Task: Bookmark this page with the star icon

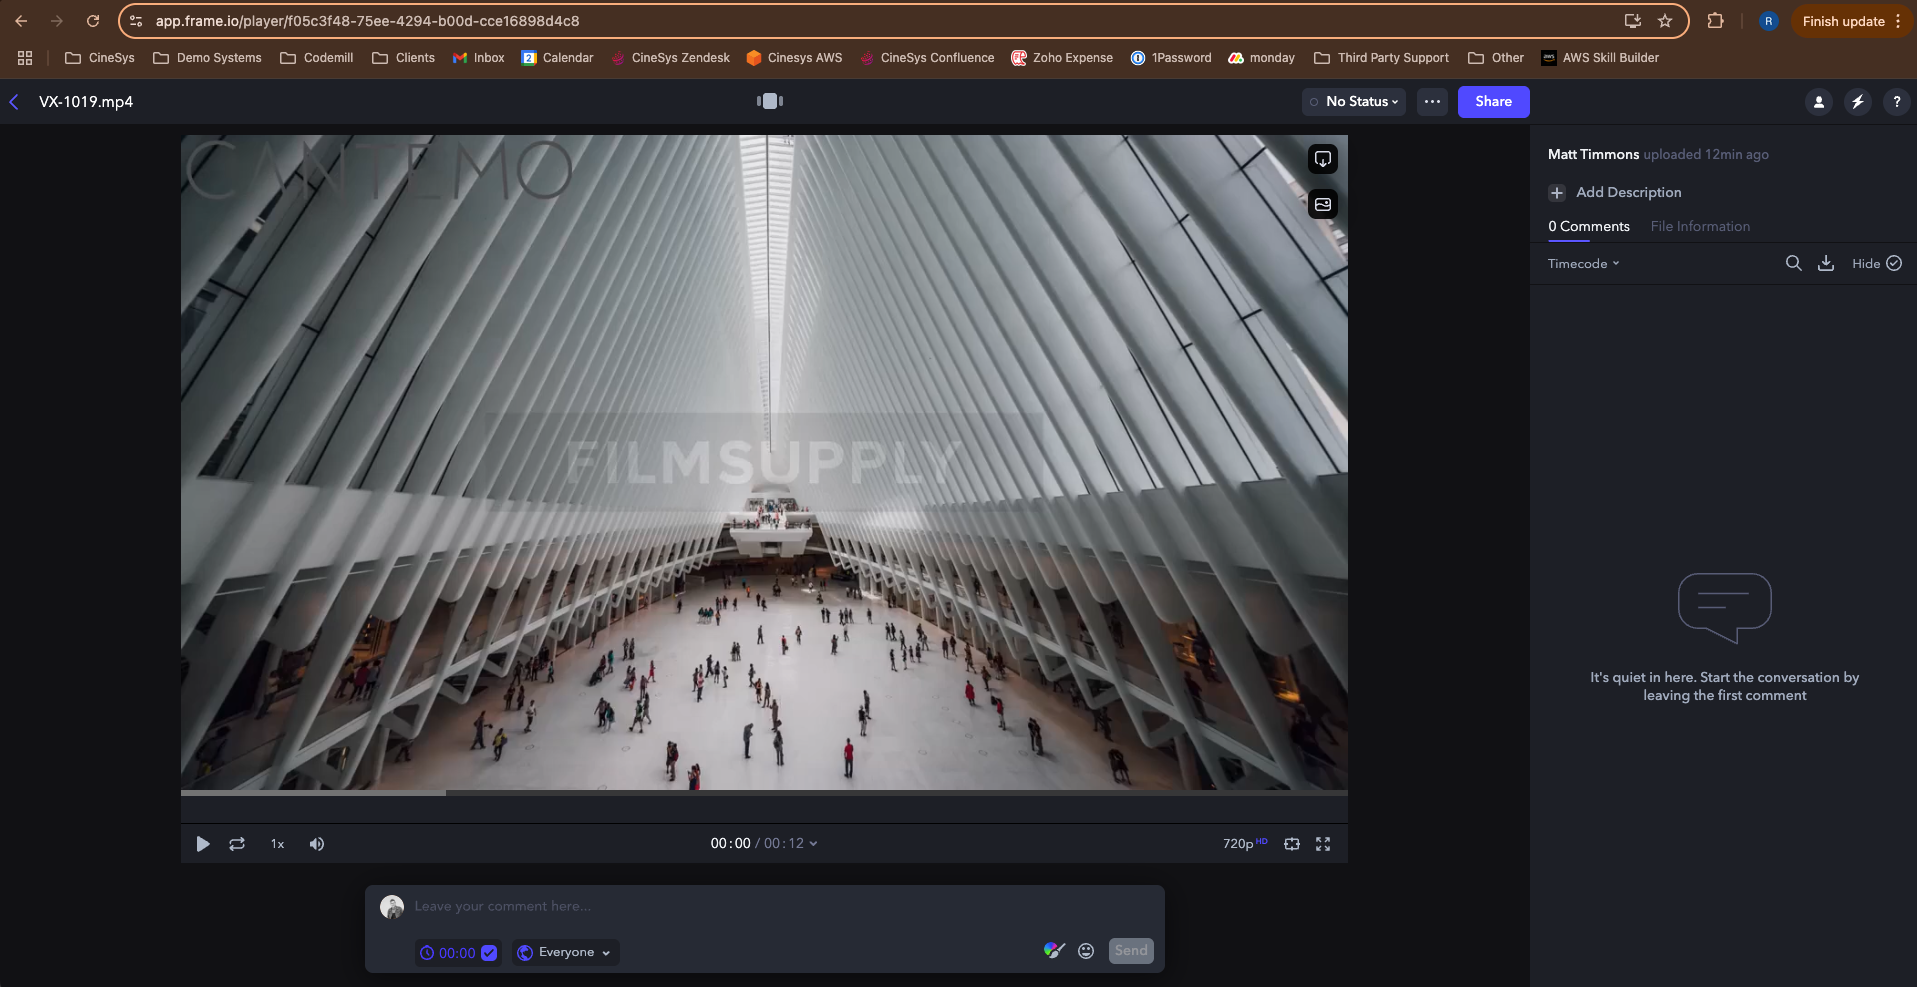Action: (1665, 21)
